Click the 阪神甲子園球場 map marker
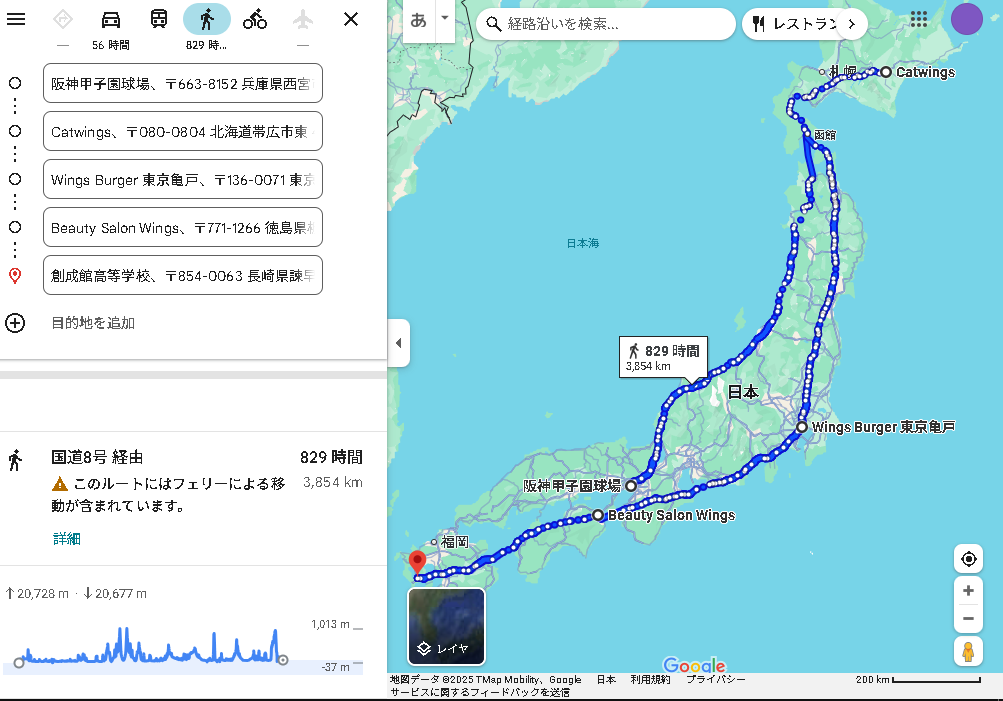The image size is (1003, 701). [x=631, y=485]
